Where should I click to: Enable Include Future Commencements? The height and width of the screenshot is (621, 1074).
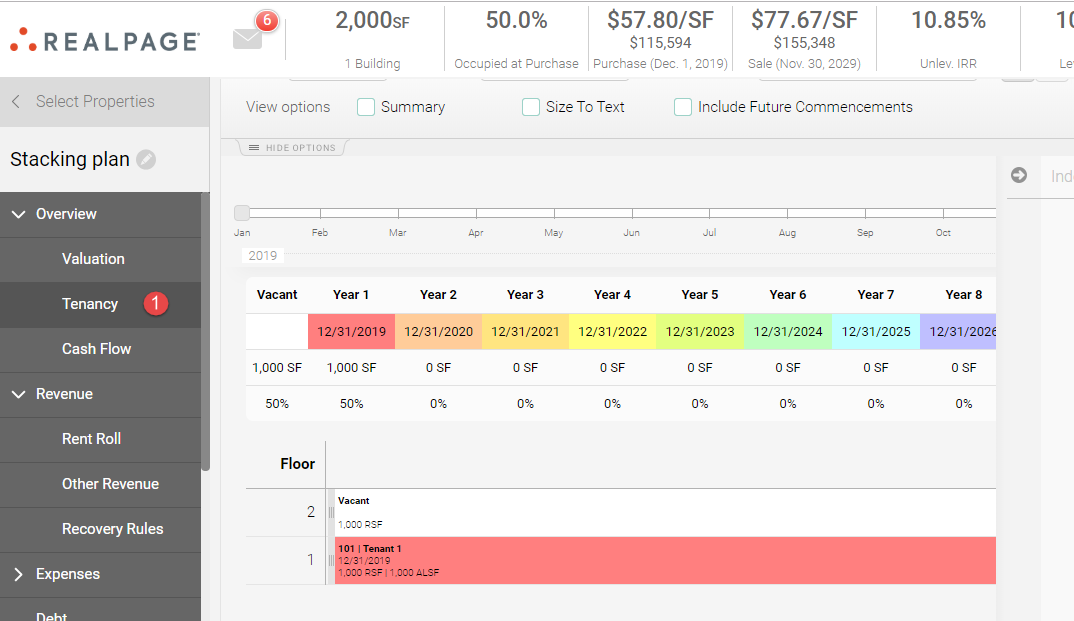(x=682, y=106)
